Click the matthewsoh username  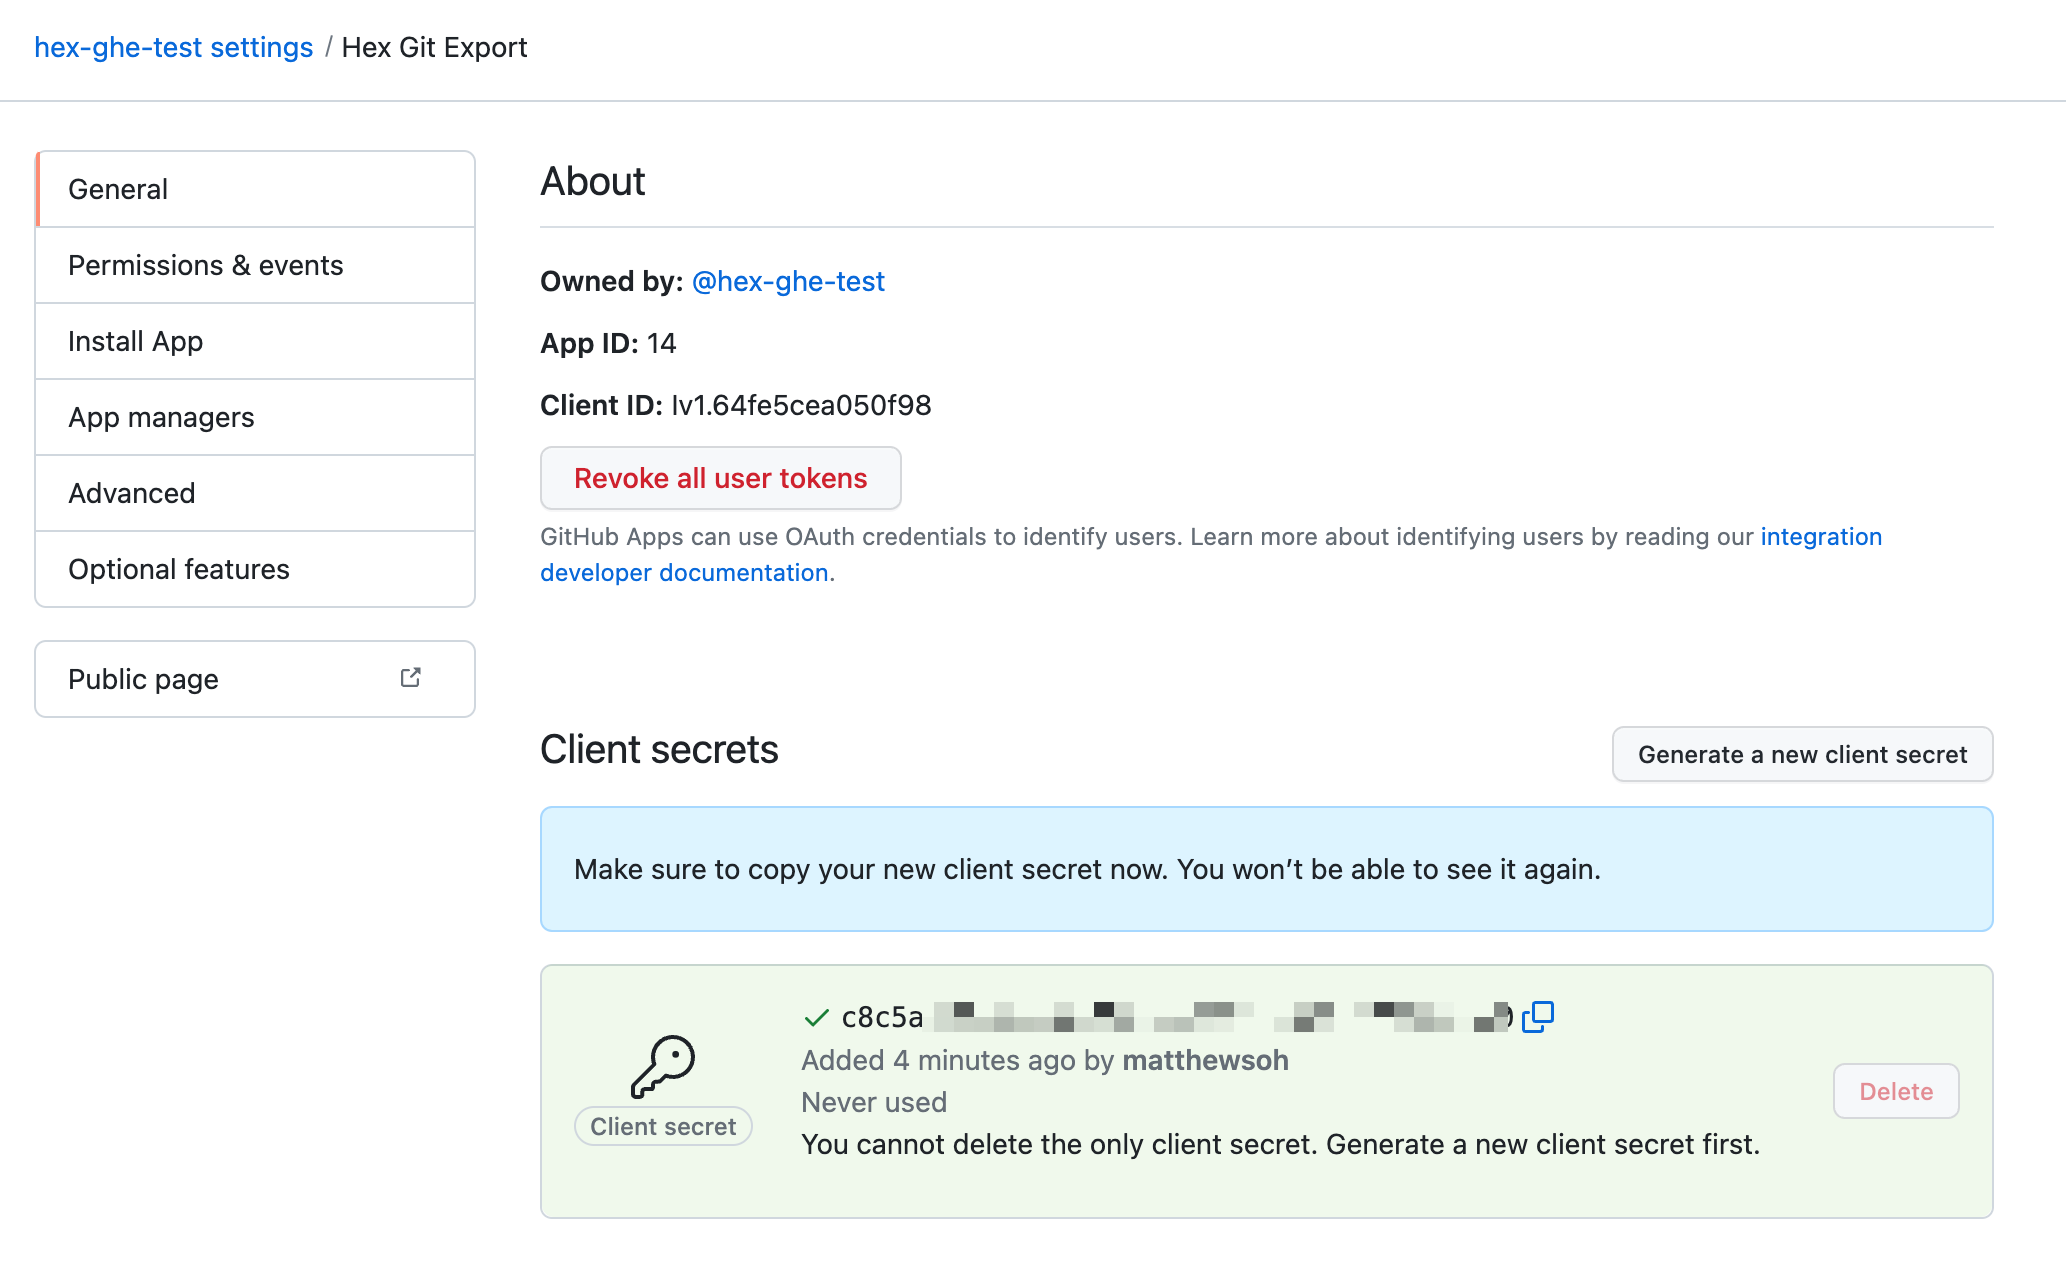click(1205, 1060)
